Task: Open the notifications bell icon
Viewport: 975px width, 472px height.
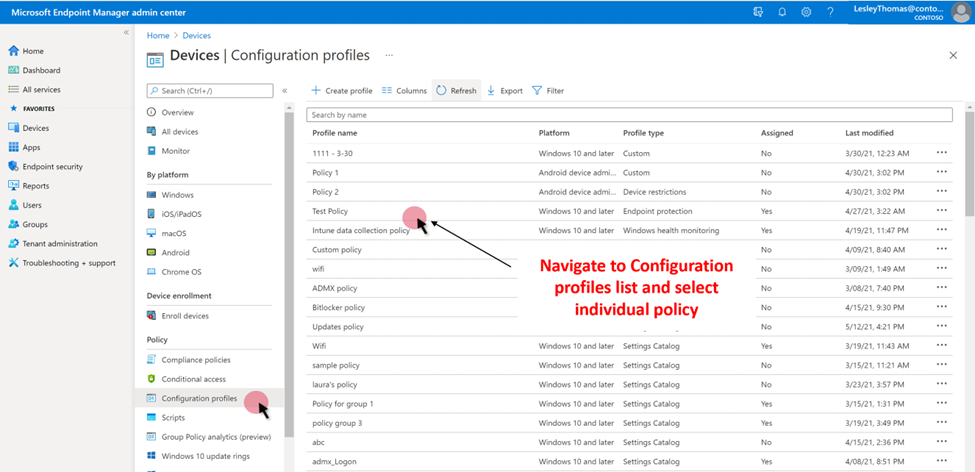Action: pyautogui.click(x=782, y=12)
